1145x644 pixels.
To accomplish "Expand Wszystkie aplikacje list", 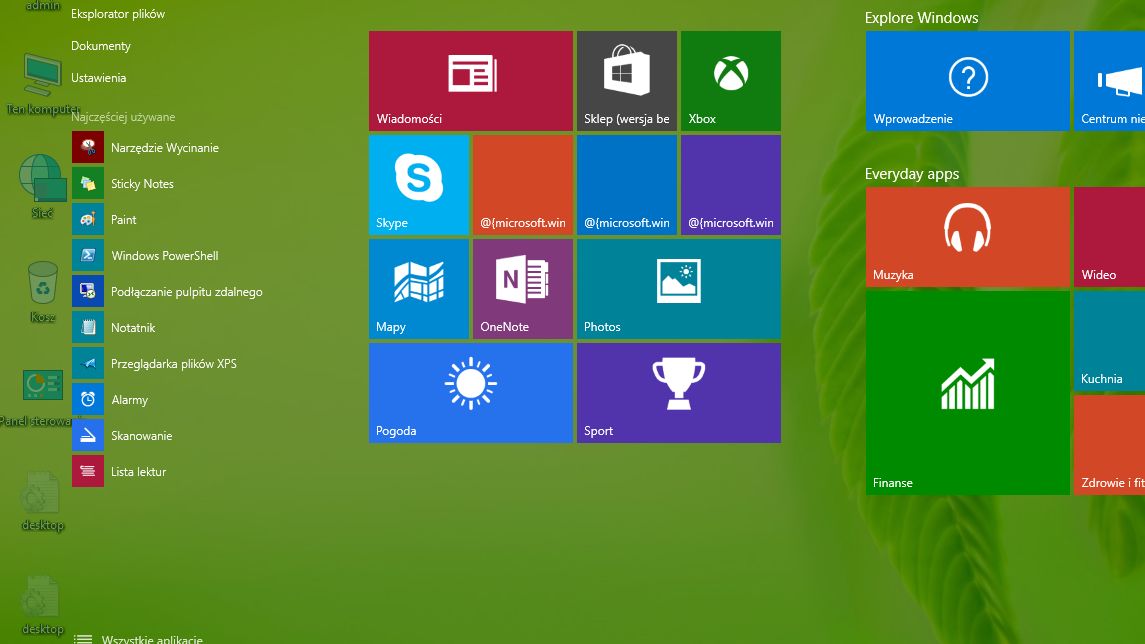I will (139, 638).
